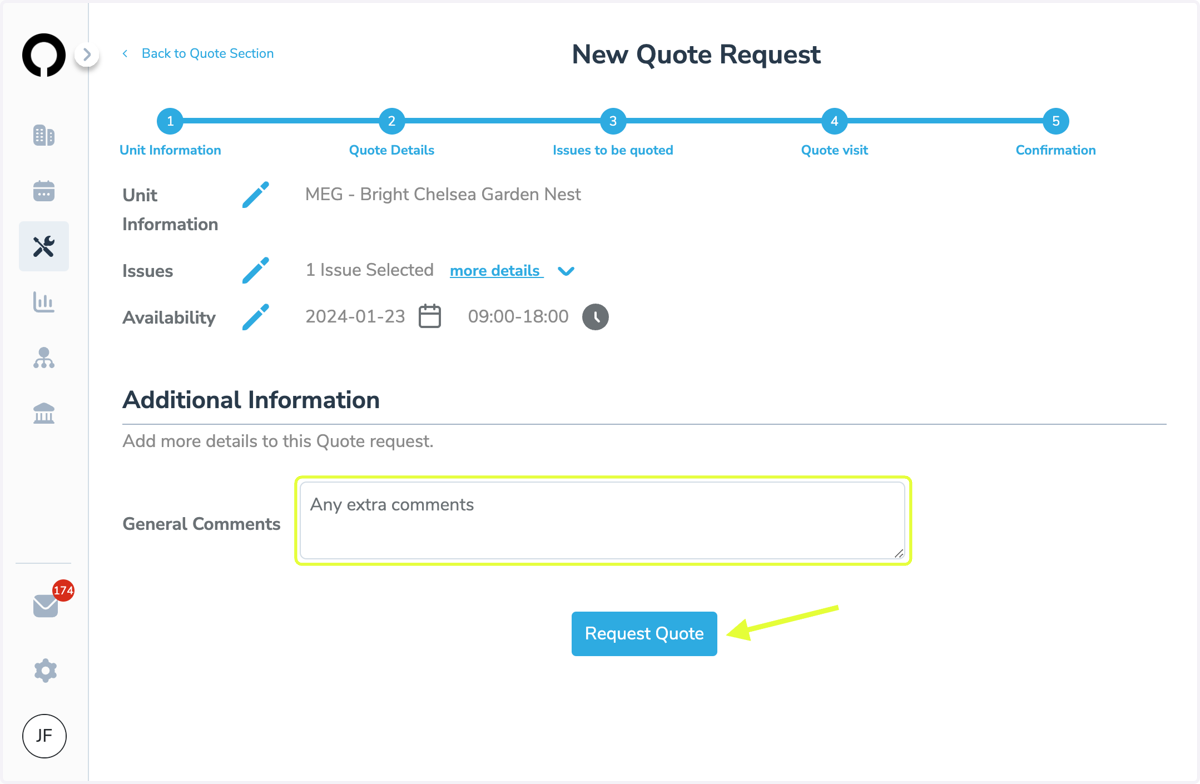
Task: Open the team hierarchy sidebar icon
Action: [44, 358]
